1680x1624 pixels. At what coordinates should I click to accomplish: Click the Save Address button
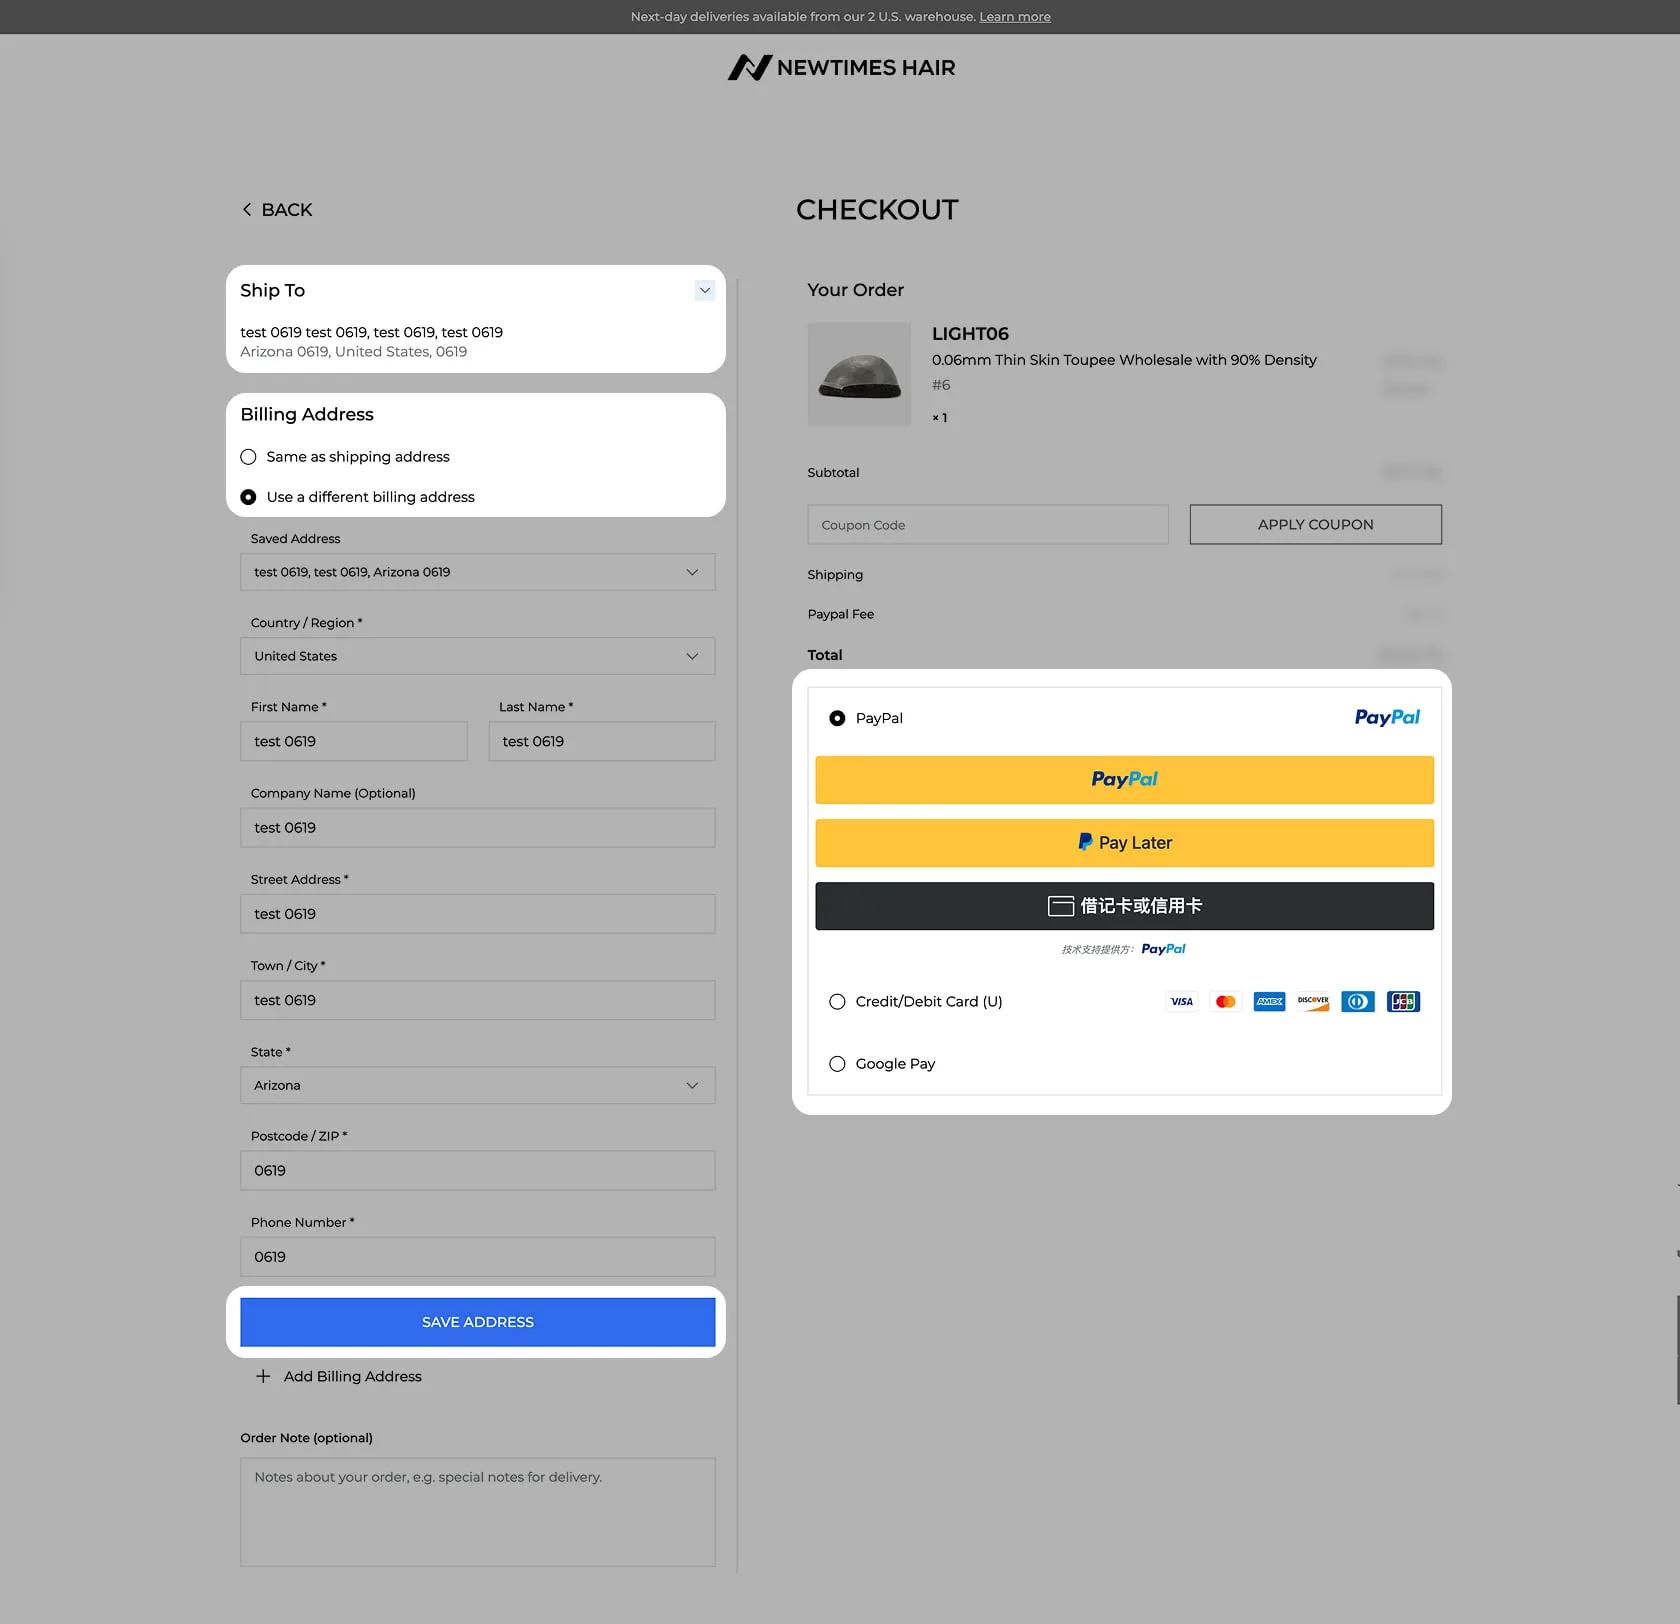(x=478, y=1322)
